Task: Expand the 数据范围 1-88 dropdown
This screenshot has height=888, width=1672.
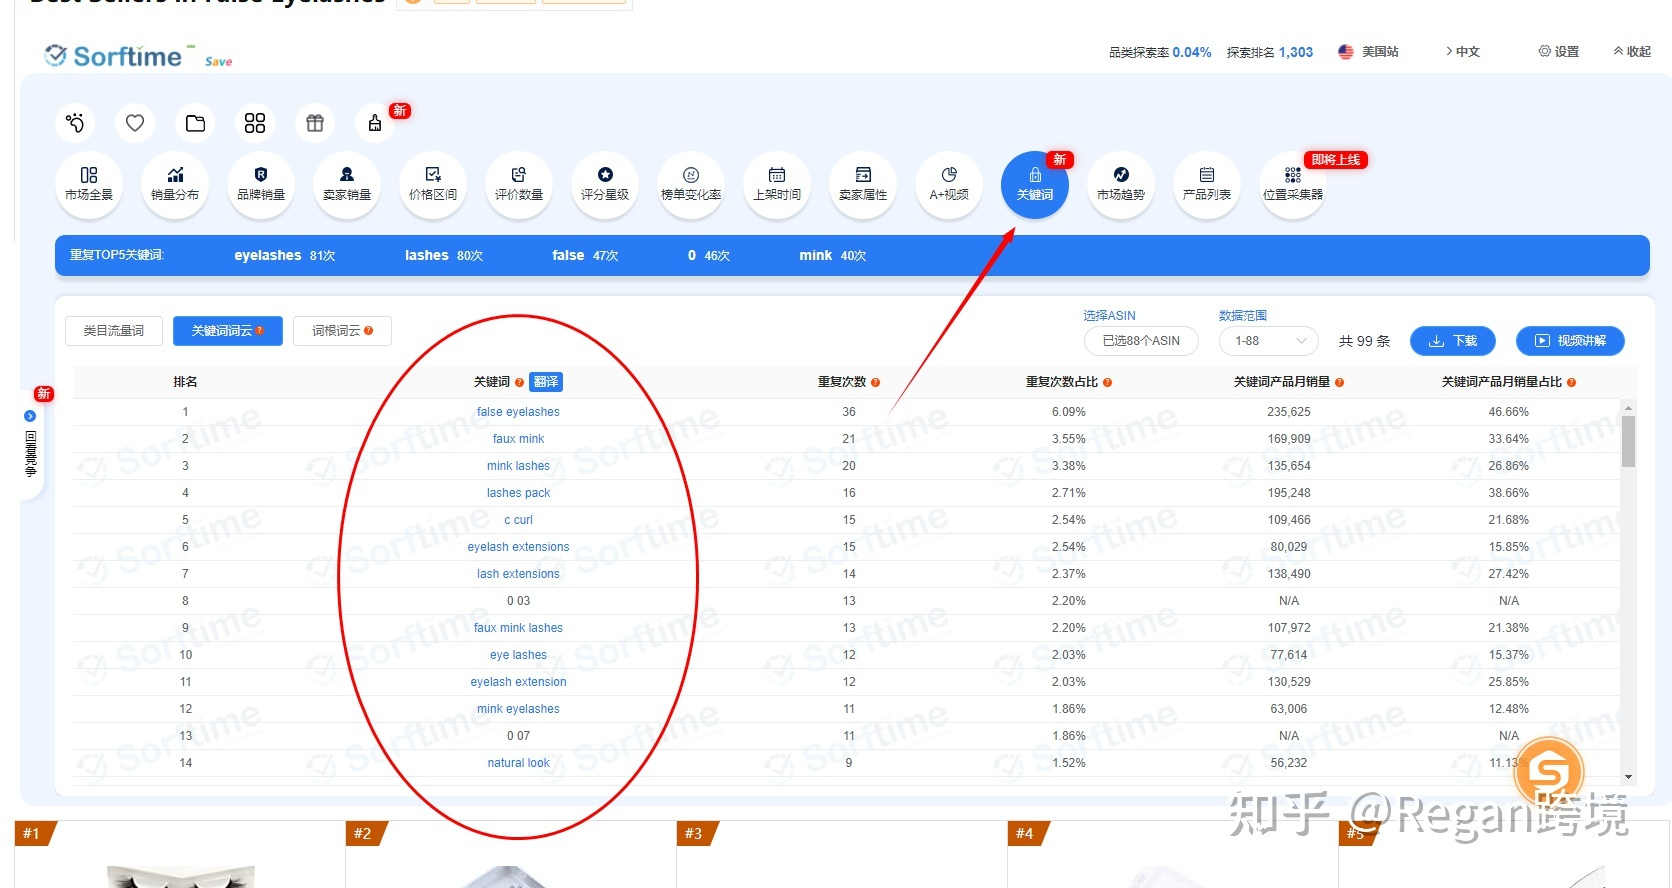Action: [1269, 341]
